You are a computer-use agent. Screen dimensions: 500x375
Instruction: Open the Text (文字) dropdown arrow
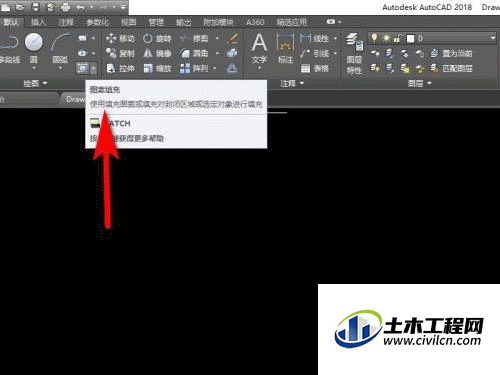(x=259, y=68)
